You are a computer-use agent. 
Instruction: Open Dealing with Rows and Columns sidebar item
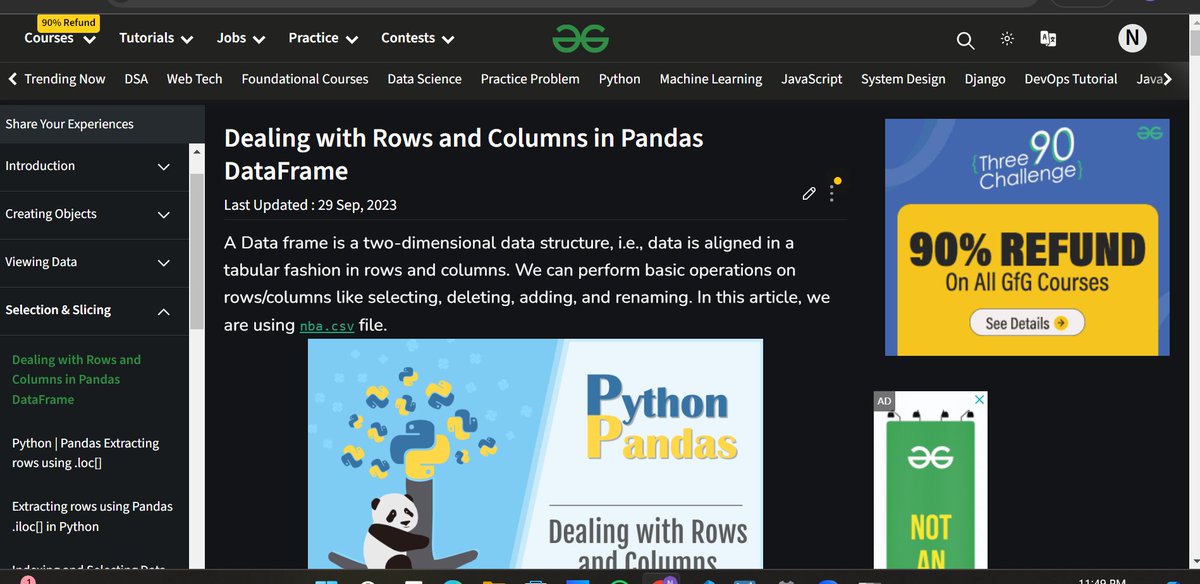(76, 379)
